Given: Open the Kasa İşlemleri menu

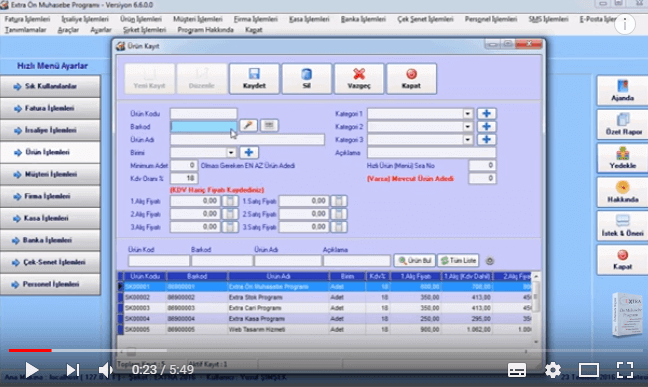Looking at the screenshot, I should click(x=309, y=19).
